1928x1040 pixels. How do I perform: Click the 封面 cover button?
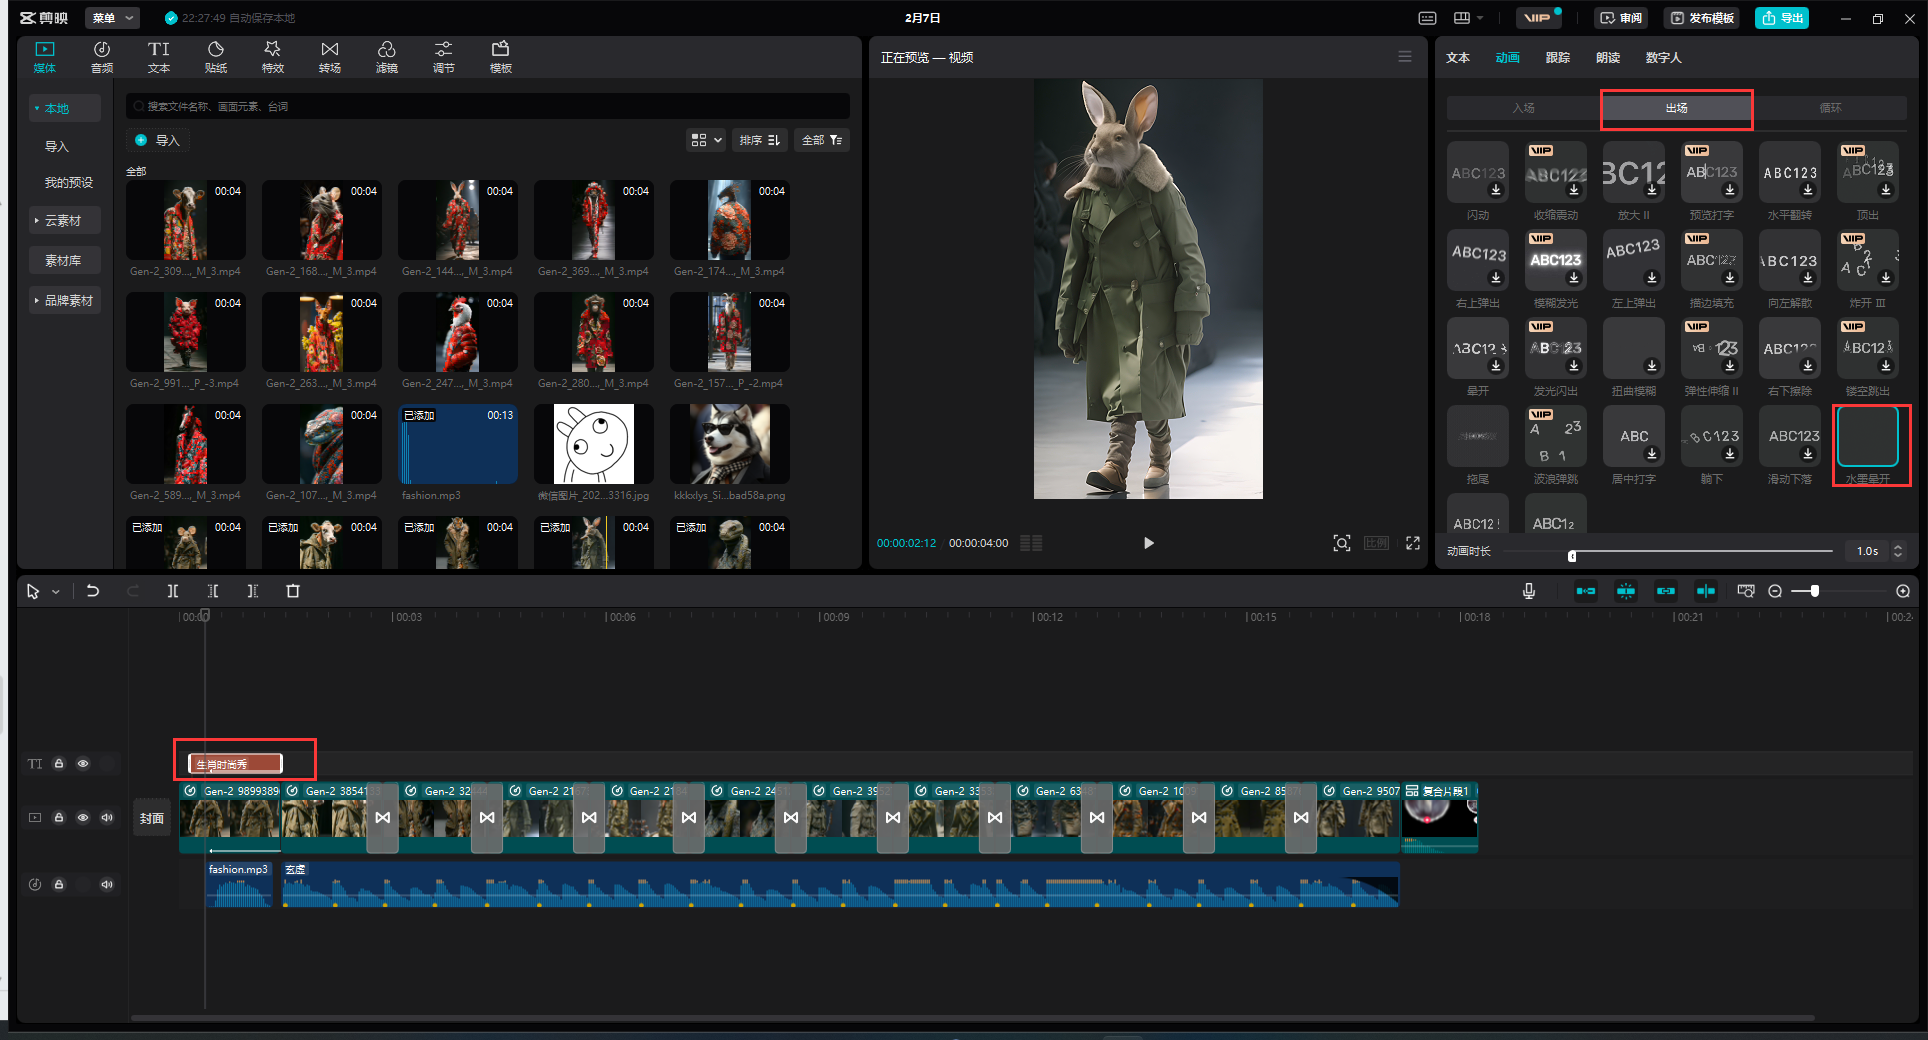[152, 818]
